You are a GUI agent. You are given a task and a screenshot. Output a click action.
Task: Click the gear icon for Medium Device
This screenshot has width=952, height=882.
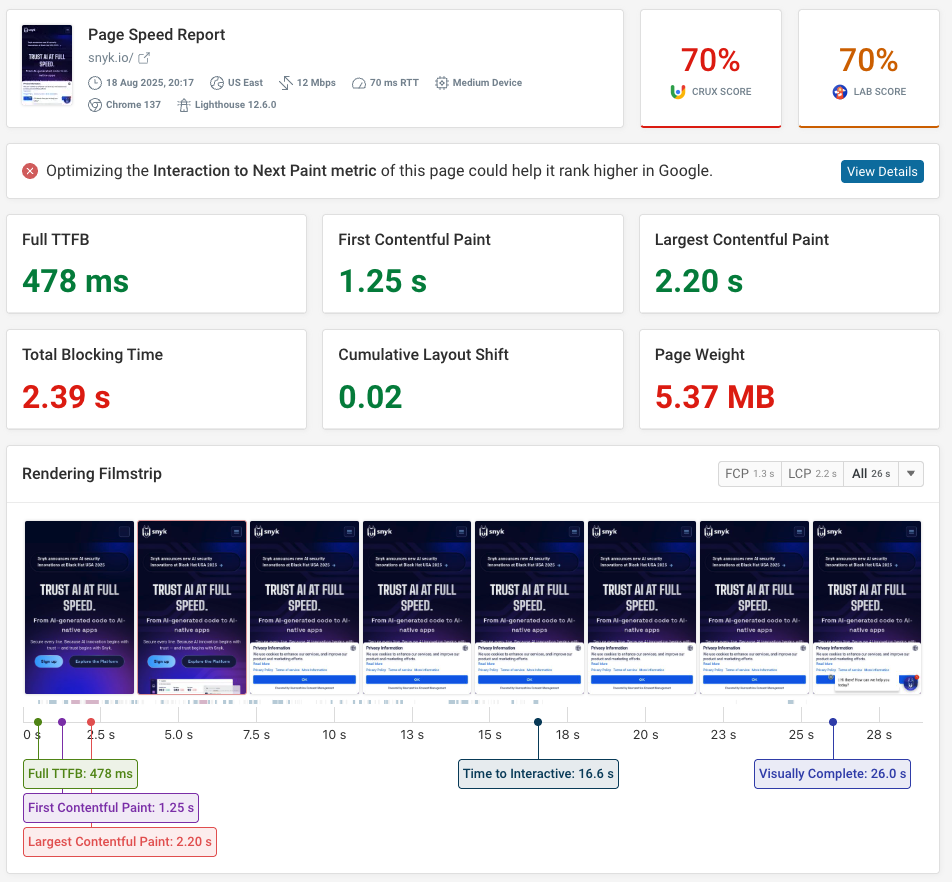coord(441,83)
